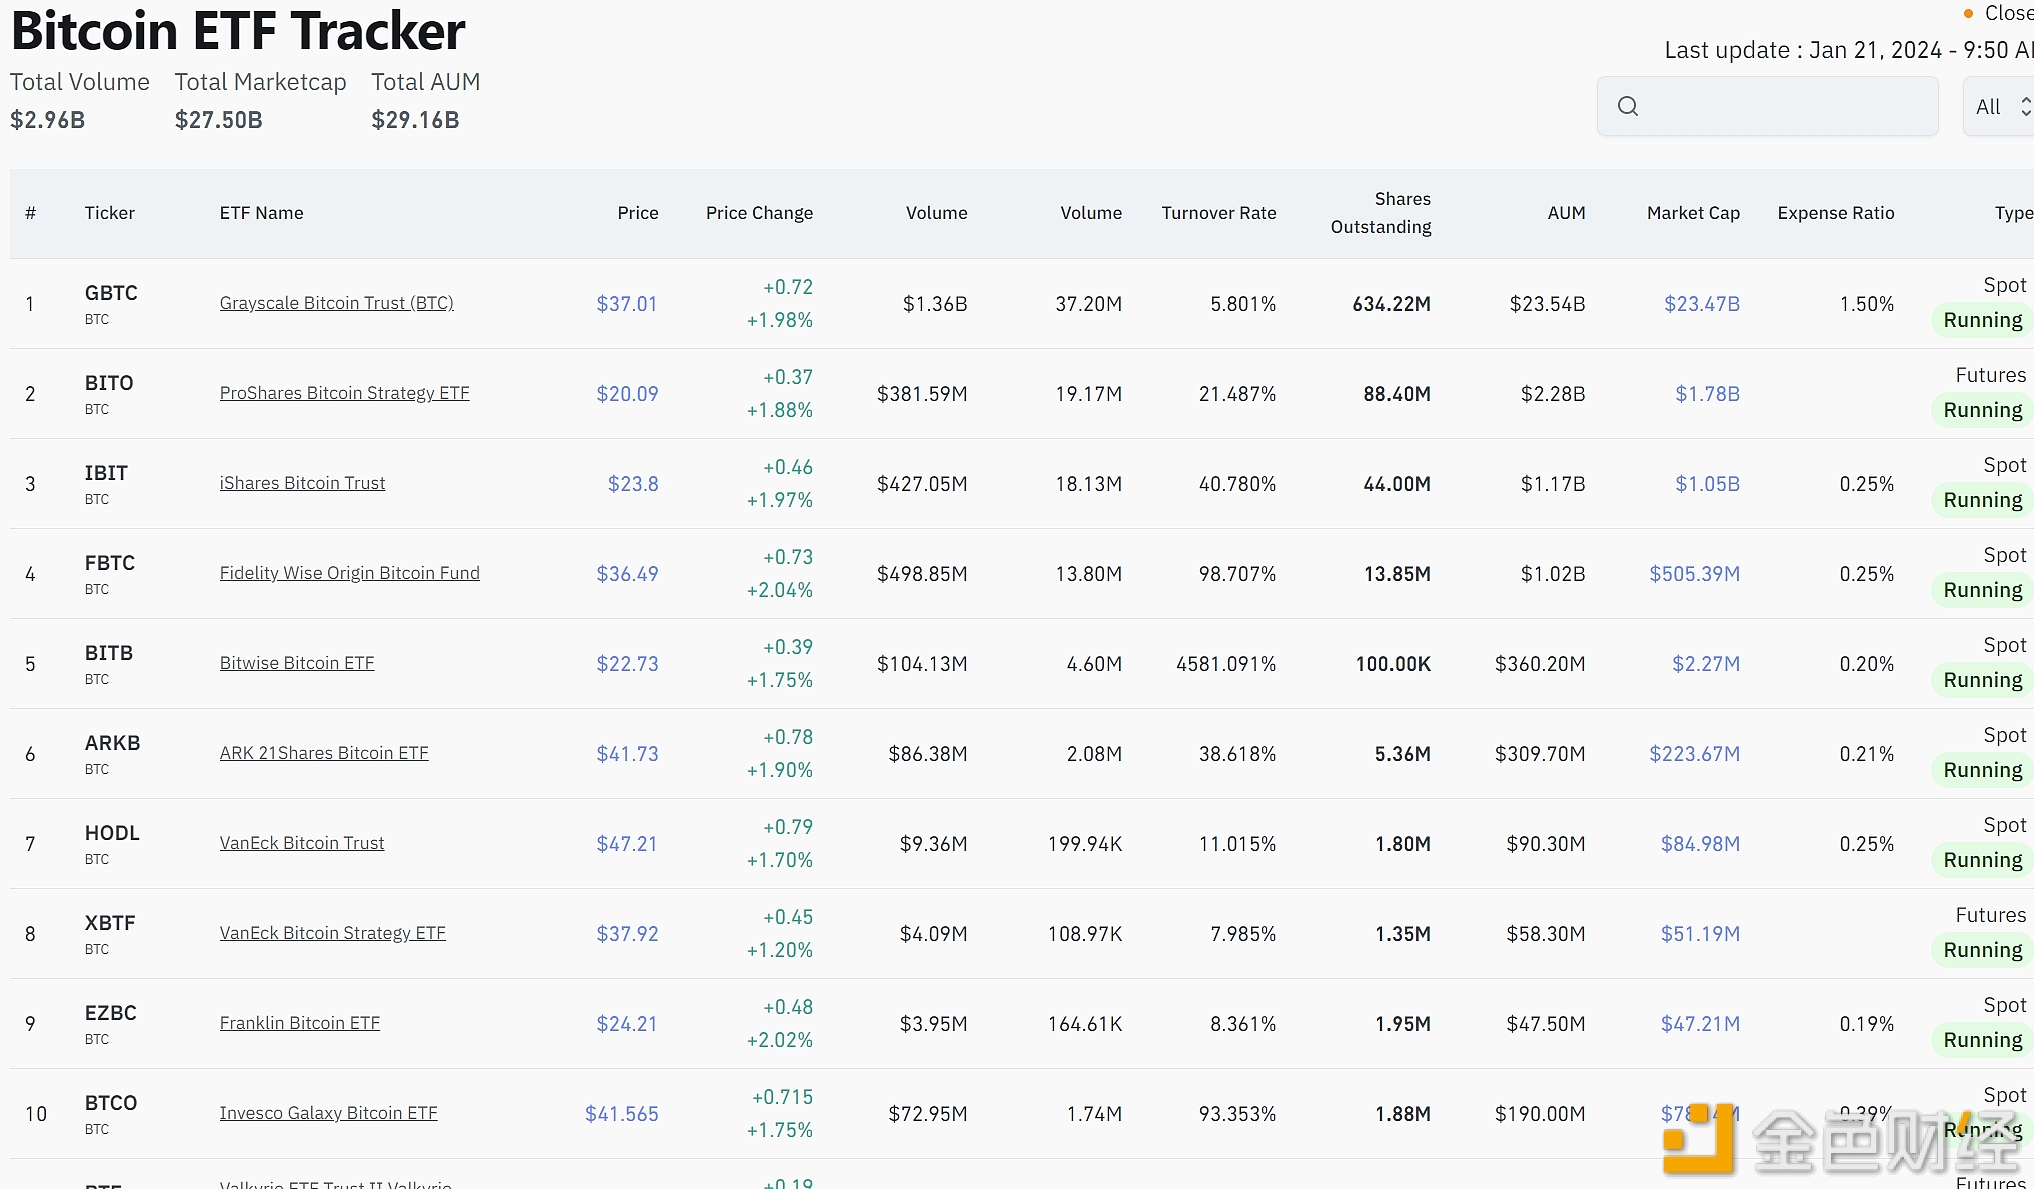The image size is (2034, 1189).
Task: Sort by the ETF Name column header
Action: click(x=261, y=213)
